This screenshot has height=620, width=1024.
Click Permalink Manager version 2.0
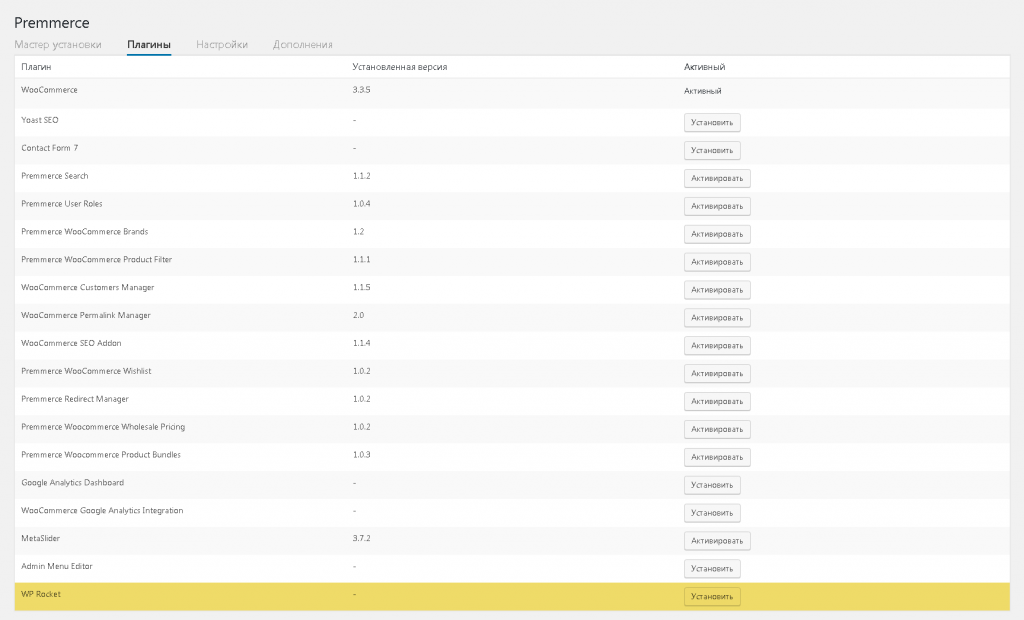(359, 315)
